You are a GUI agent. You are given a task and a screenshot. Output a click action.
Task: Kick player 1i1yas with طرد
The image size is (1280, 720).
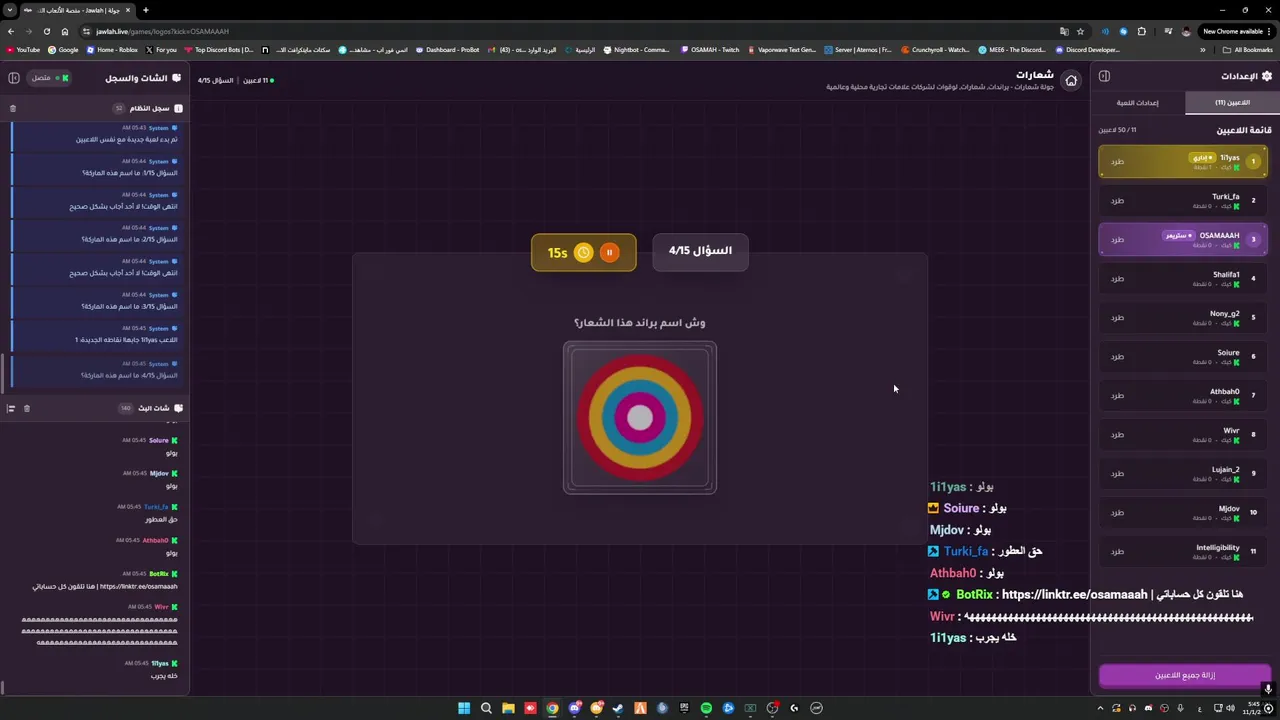(1117, 162)
